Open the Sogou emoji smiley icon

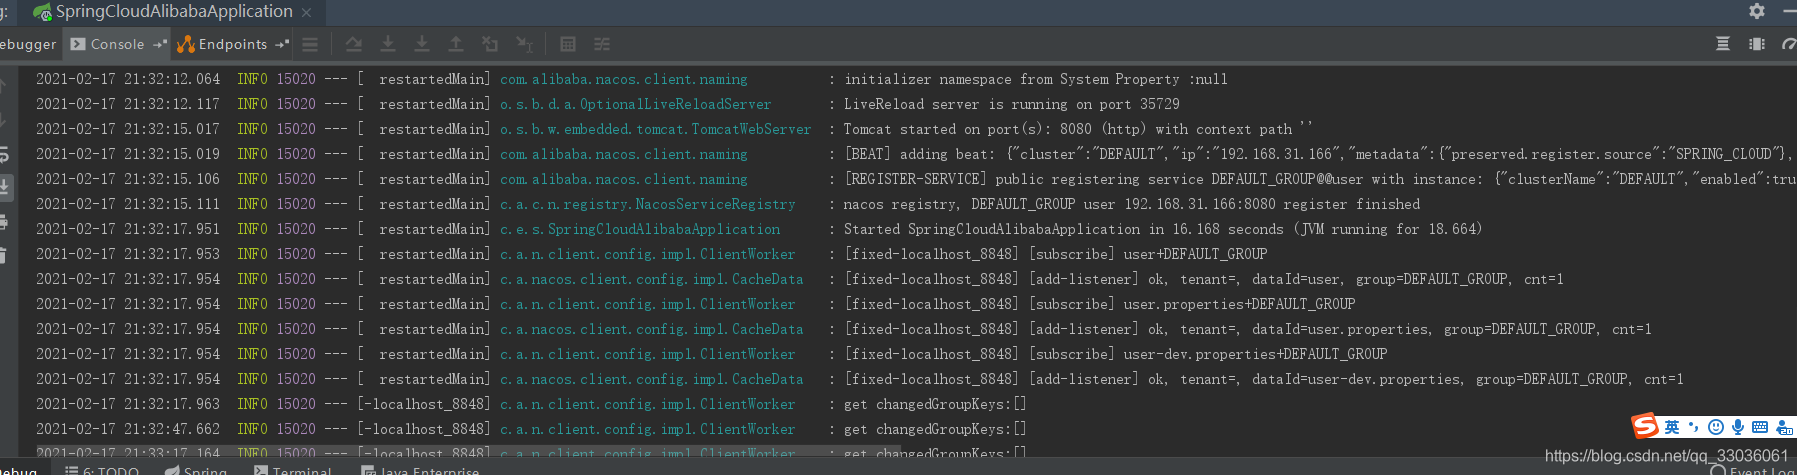click(x=1716, y=427)
